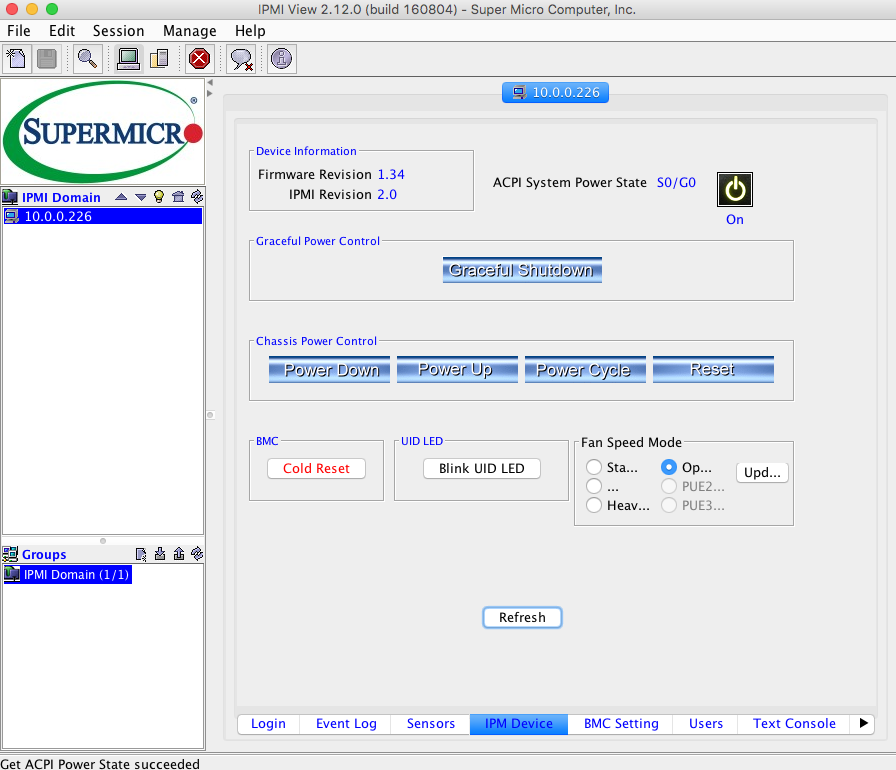Open the Edit menu

62,31
